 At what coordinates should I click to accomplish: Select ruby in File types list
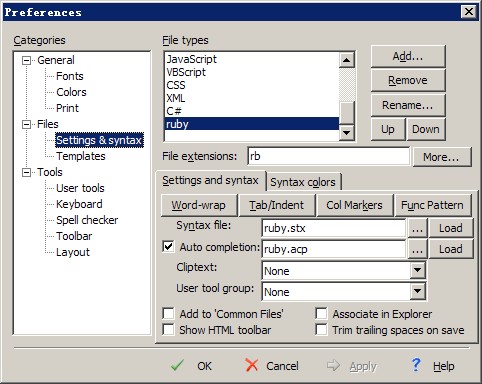(252, 124)
